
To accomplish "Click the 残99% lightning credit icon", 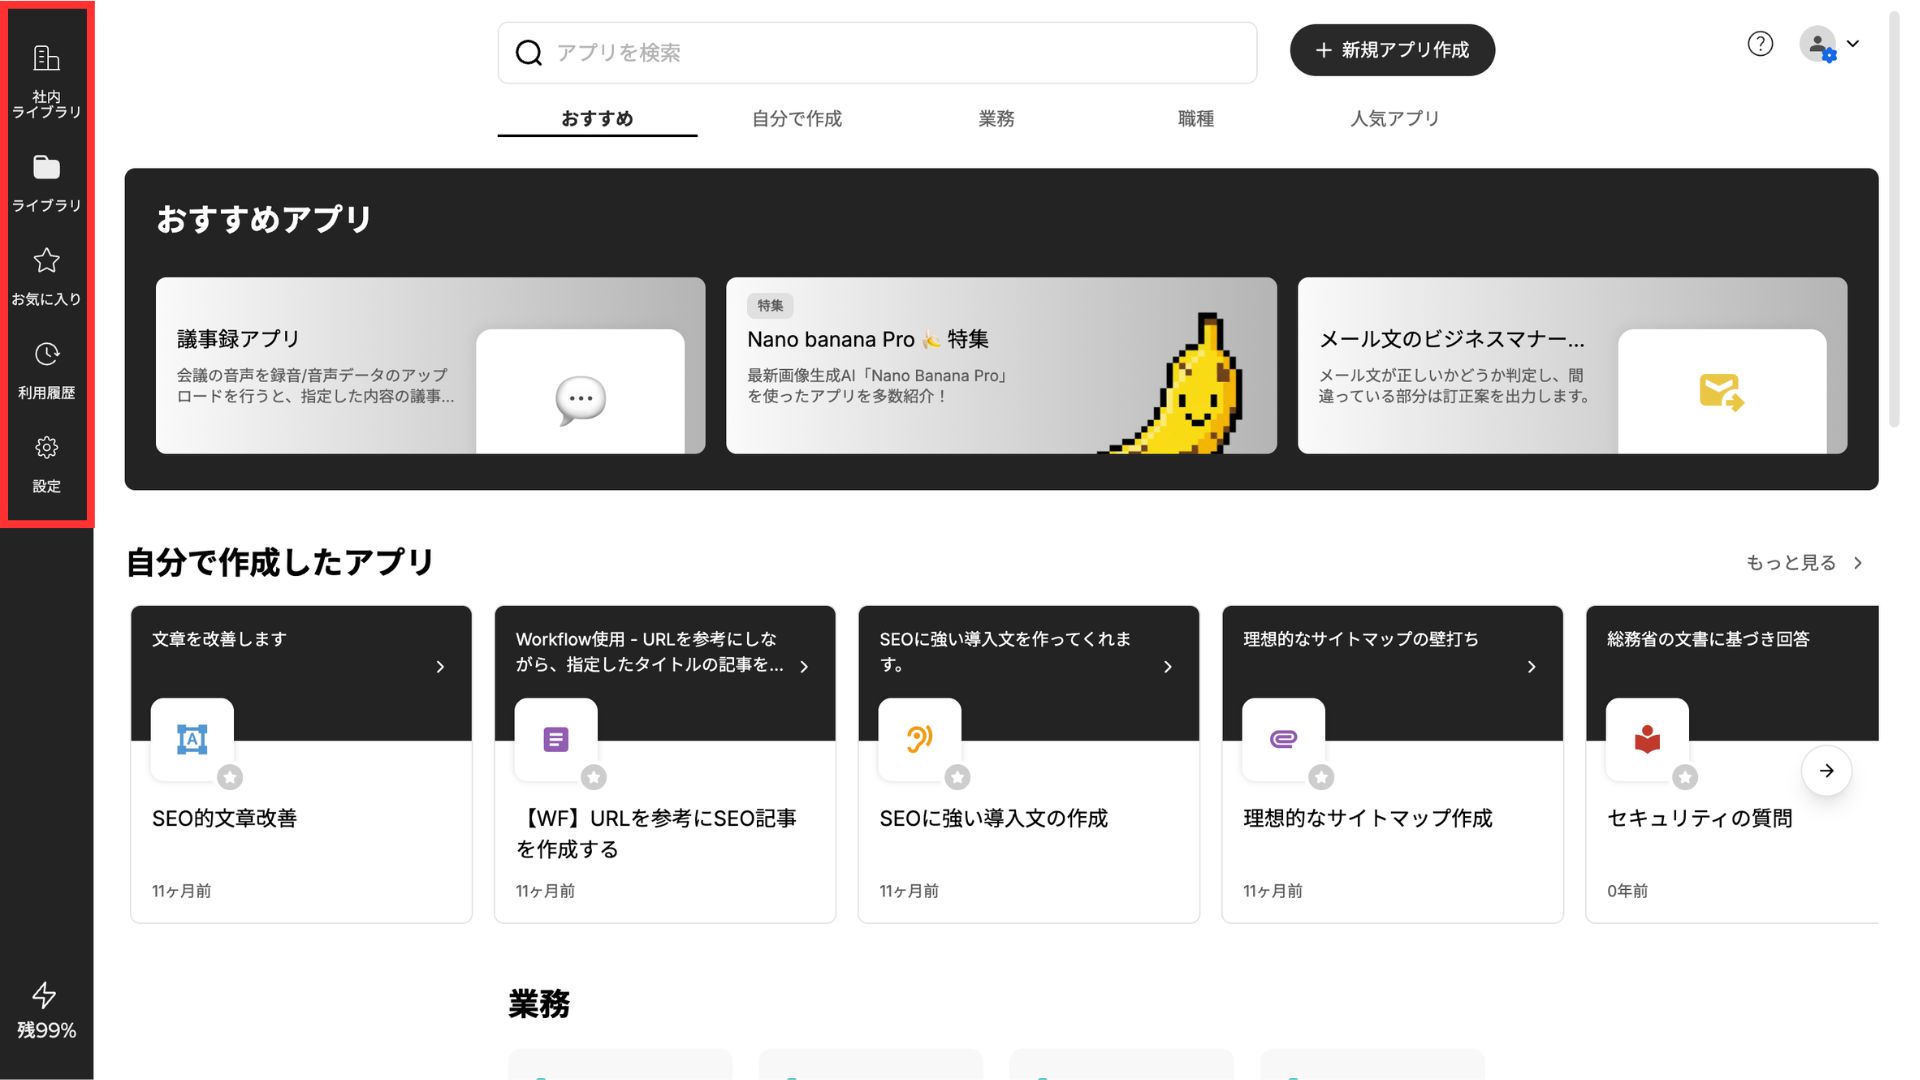I will click(44, 995).
